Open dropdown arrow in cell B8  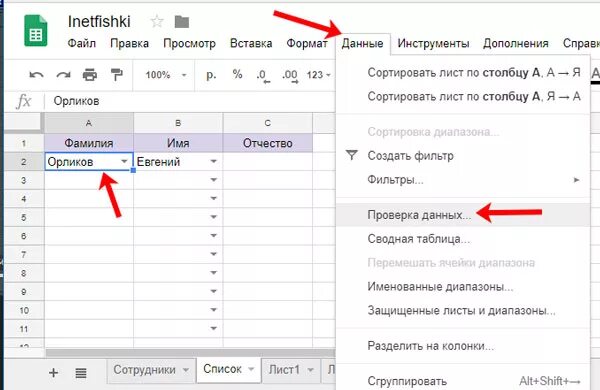(214, 273)
